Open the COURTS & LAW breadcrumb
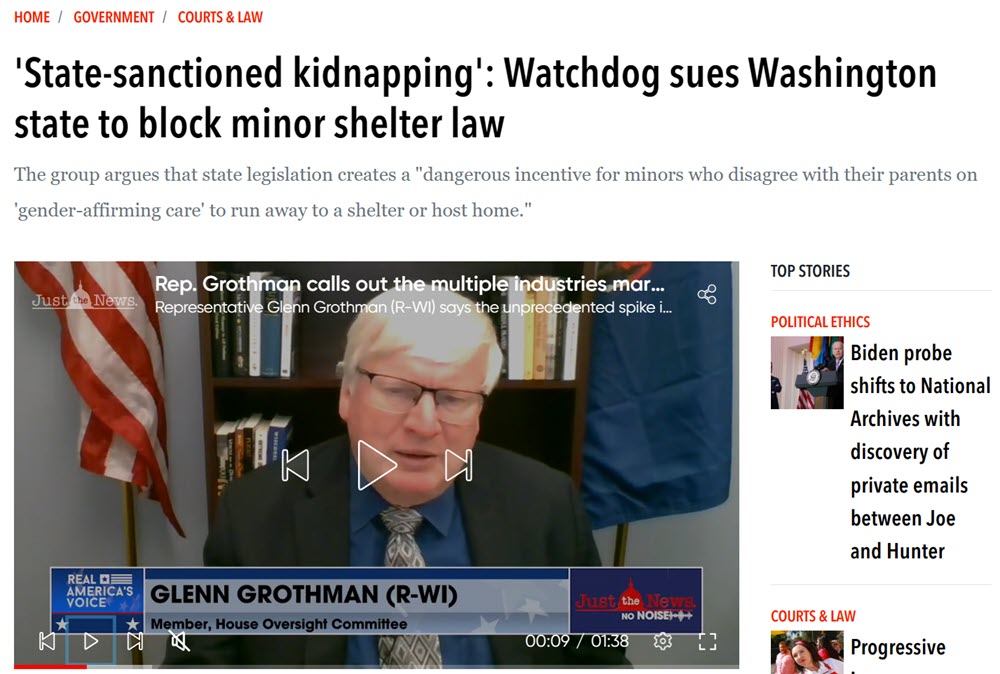The height and width of the screenshot is (674, 1000). click(x=220, y=17)
